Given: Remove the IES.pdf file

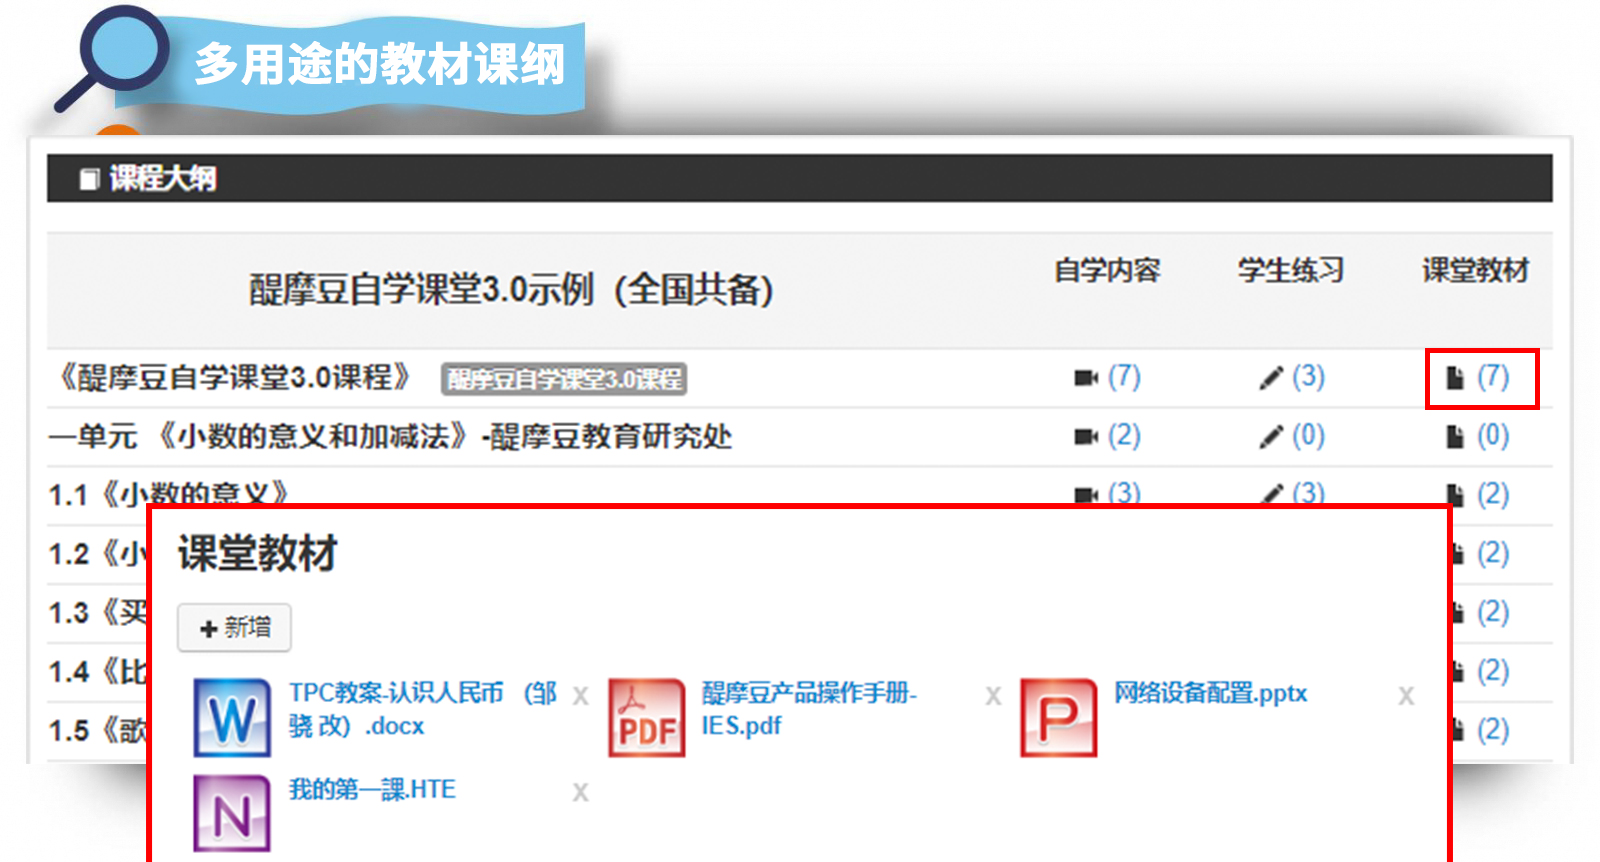Looking at the screenshot, I should coord(993,696).
